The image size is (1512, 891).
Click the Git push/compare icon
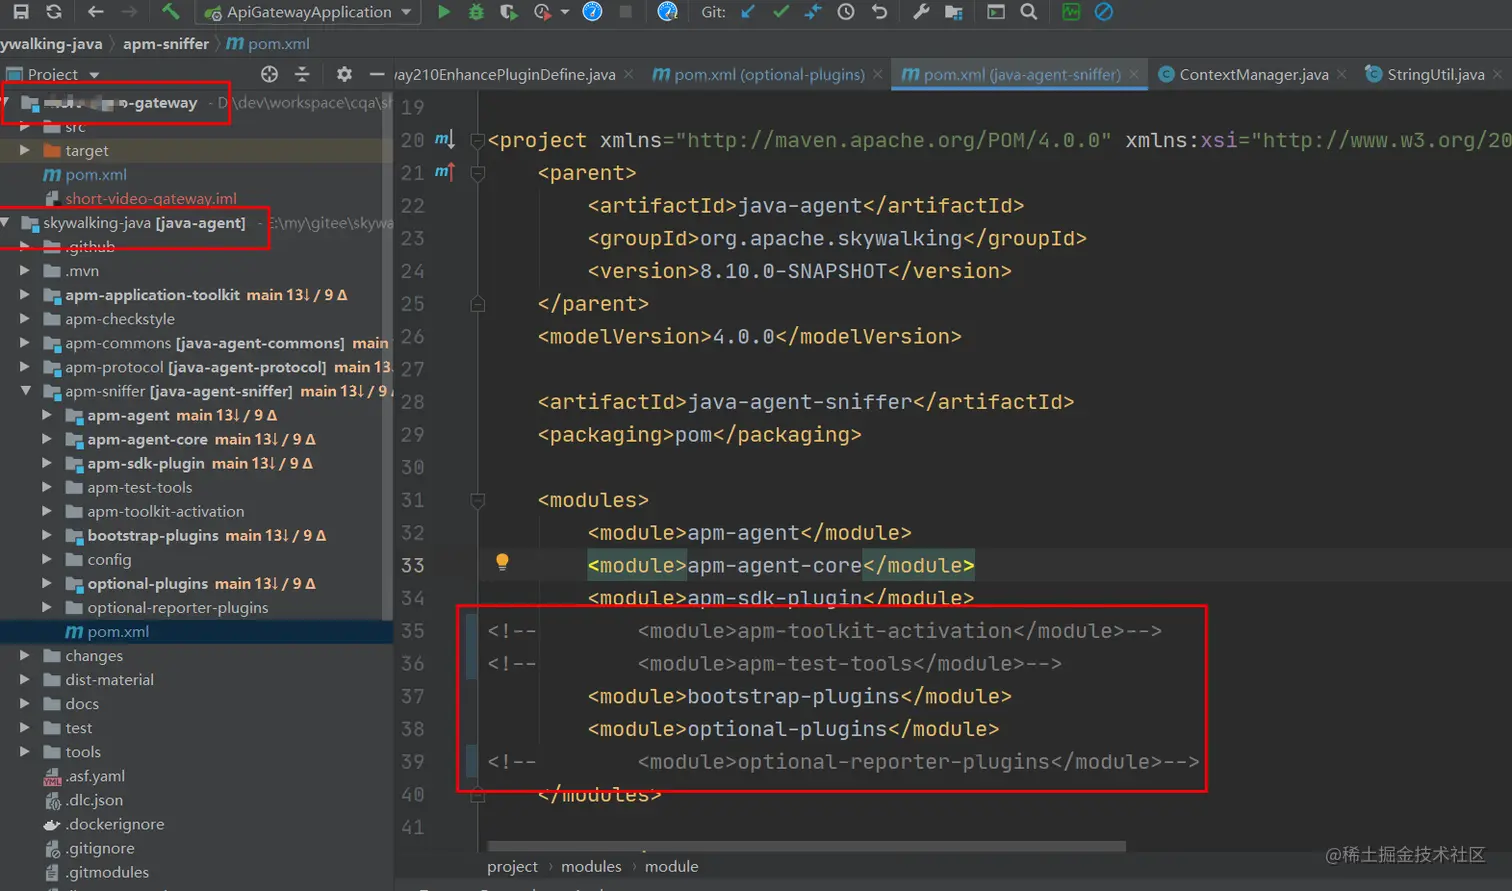tap(813, 12)
